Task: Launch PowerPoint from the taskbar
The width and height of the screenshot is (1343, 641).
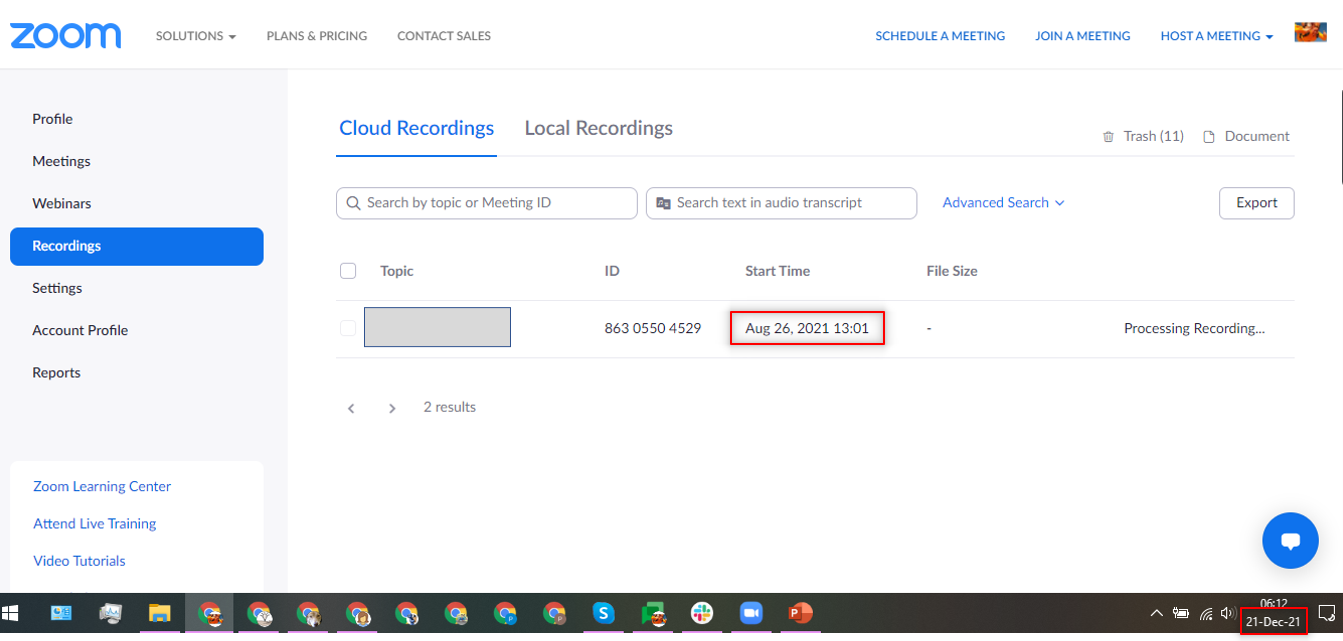Action: pyautogui.click(x=800, y=613)
